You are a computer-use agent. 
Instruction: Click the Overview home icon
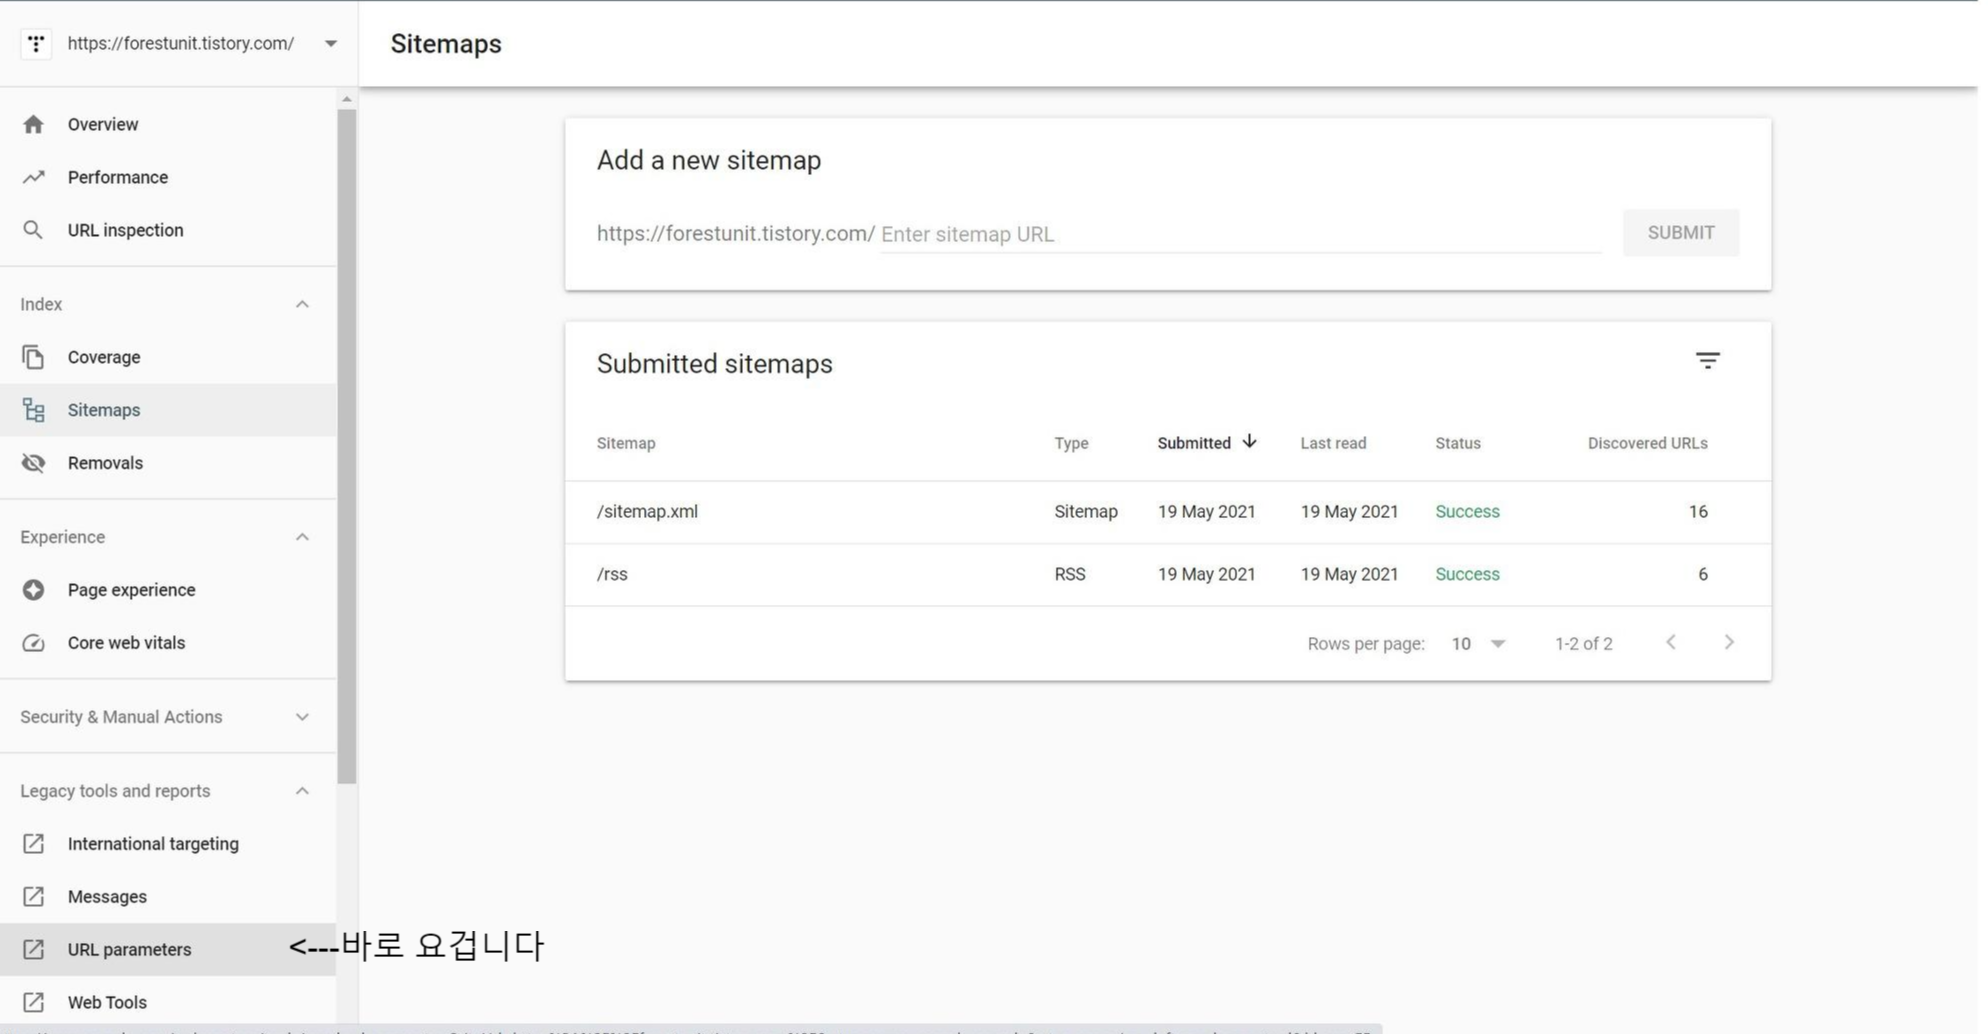pos(33,124)
